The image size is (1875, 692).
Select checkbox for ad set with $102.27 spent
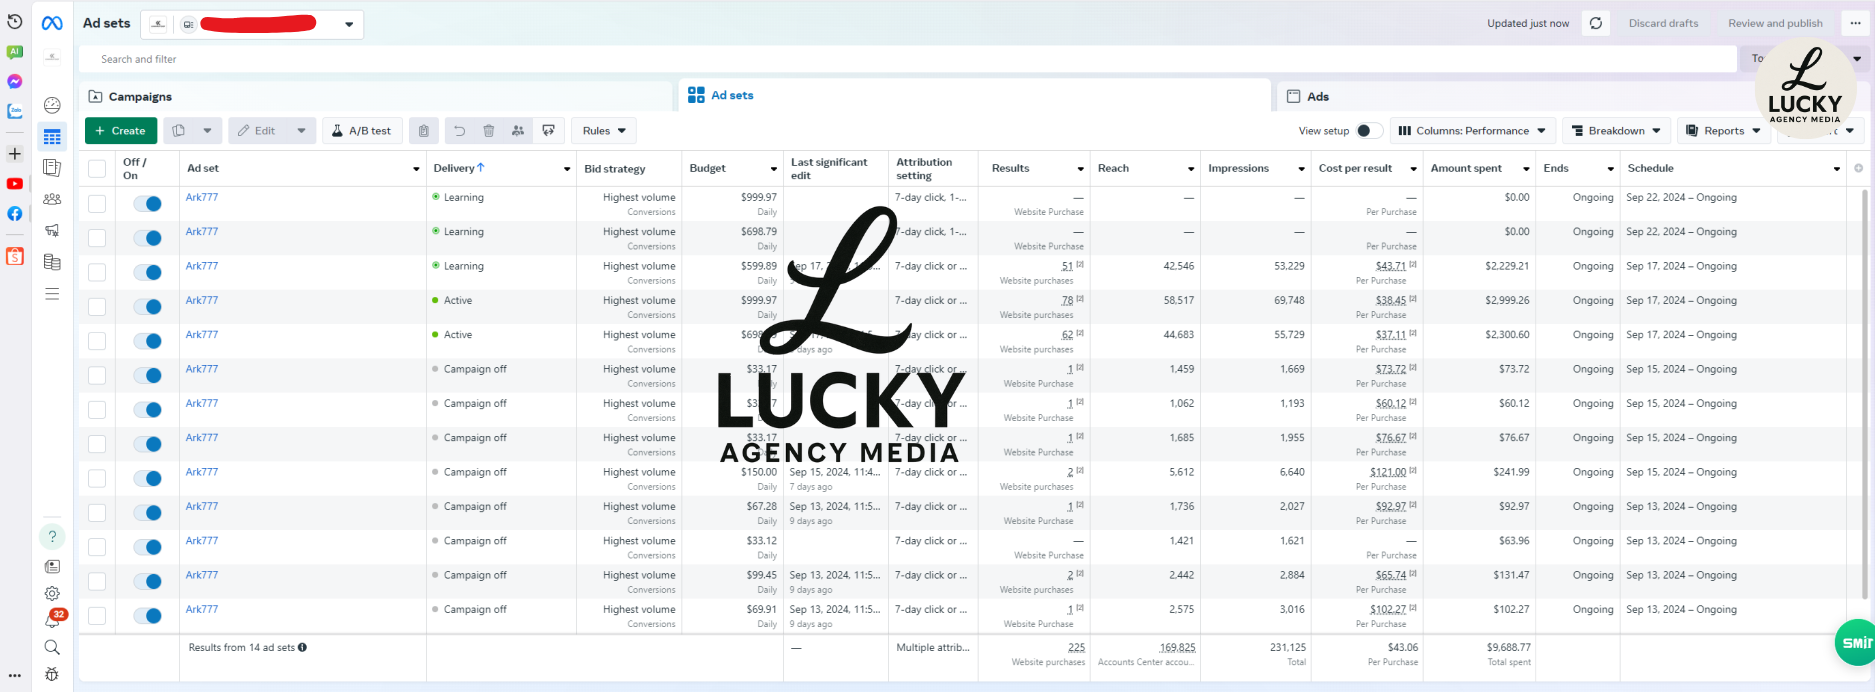tap(97, 616)
